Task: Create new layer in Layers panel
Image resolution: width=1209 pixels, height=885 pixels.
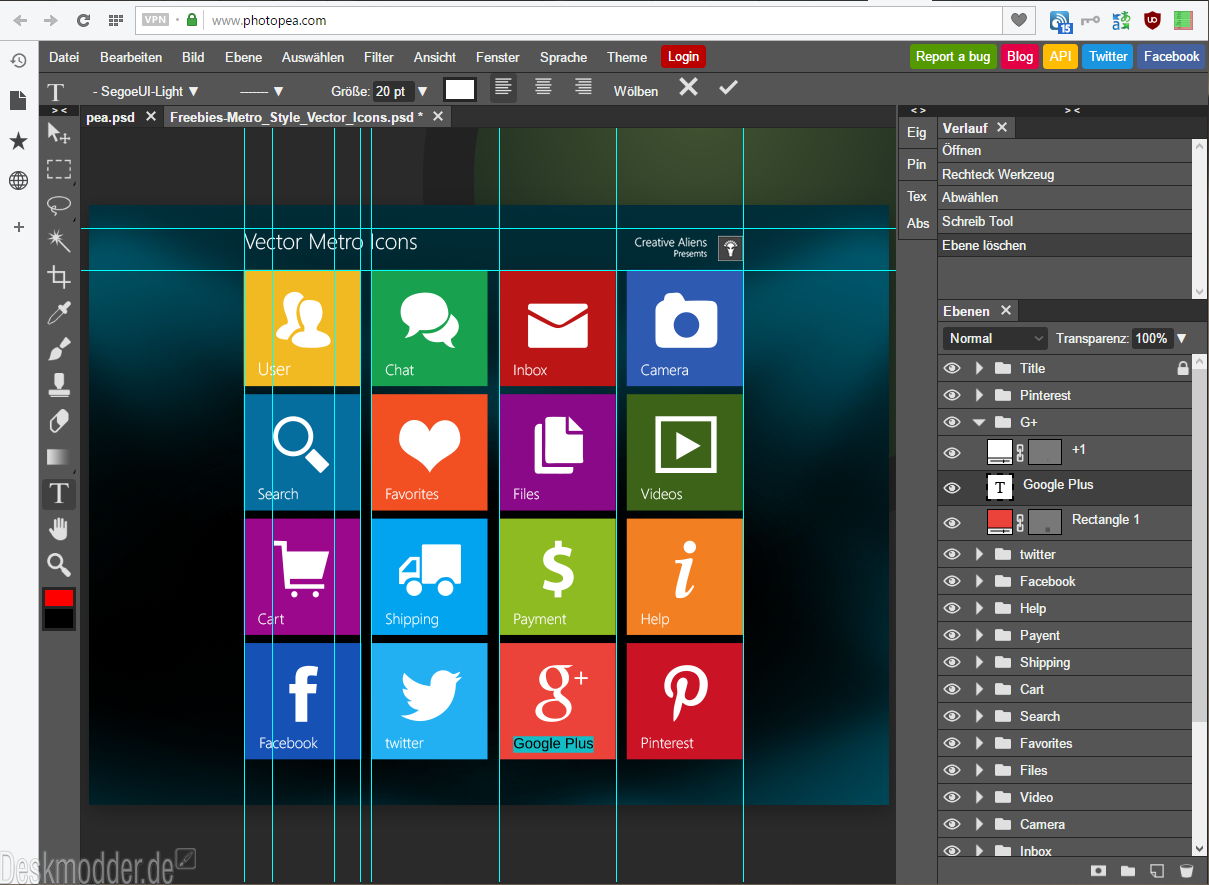Action: (1156, 871)
